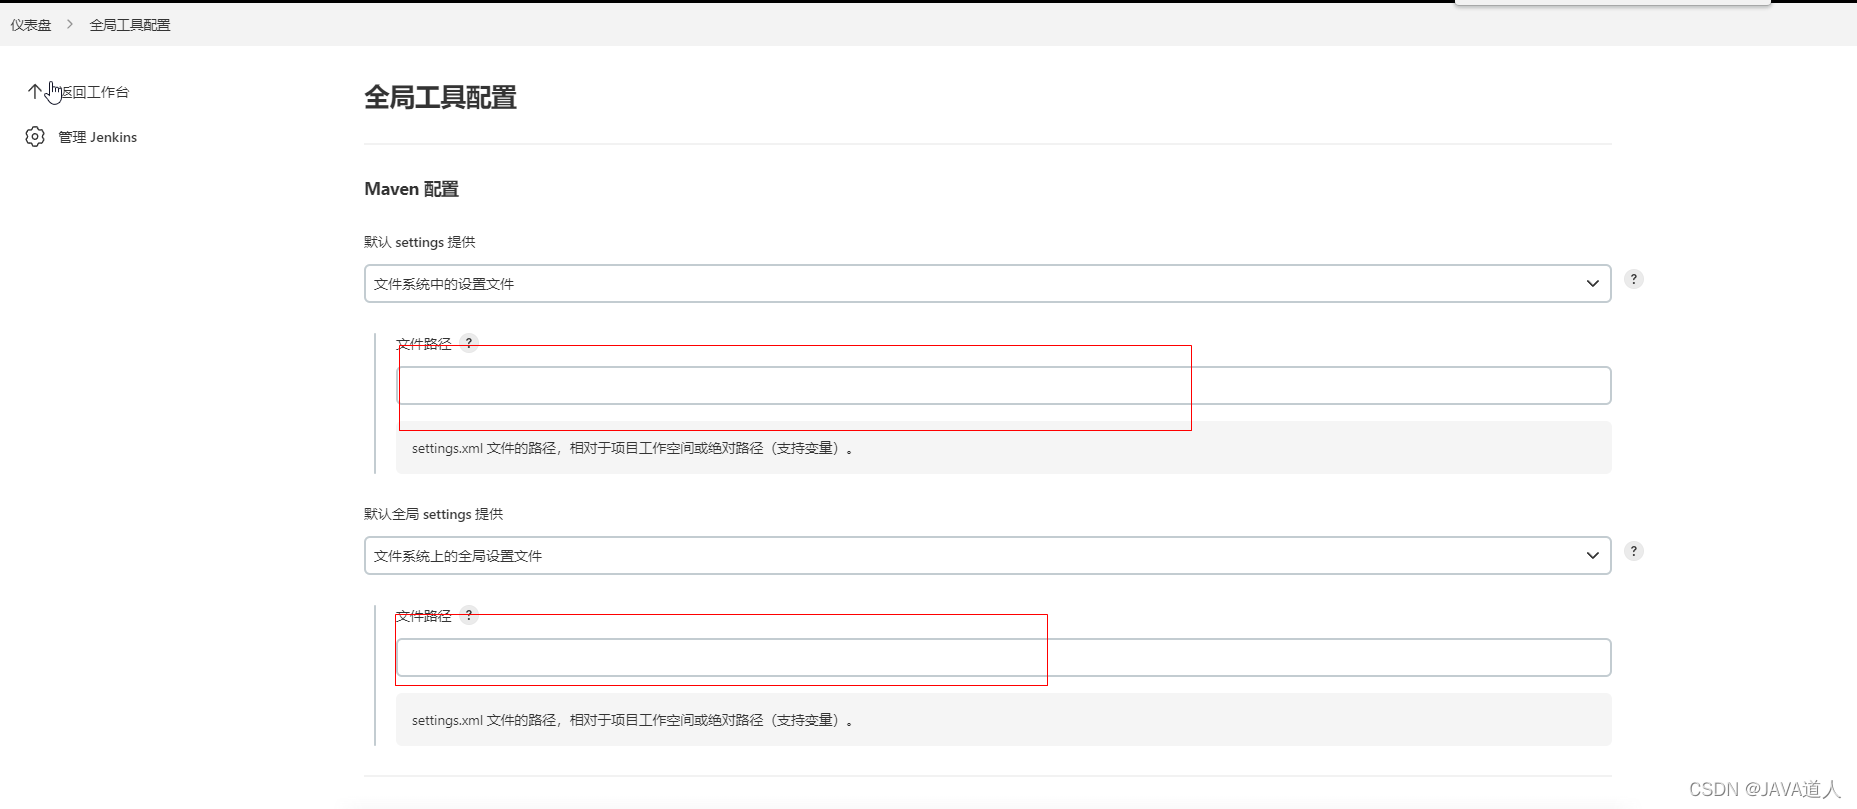Image resolution: width=1857 pixels, height=809 pixels.
Task: Click help icon beside first 文件路径 label
Action: 468,343
